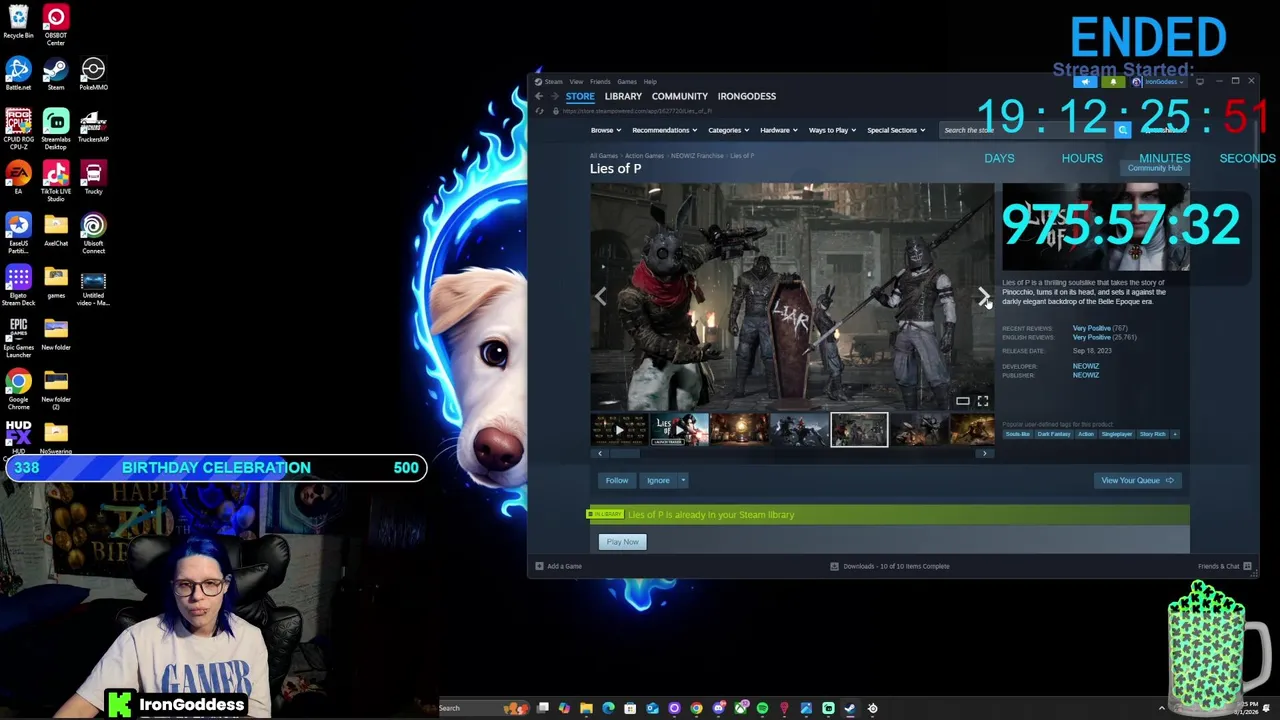Select the TruckersMP desktop icon
1280x720 pixels.
pyautogui.click(x=93, y=126)
